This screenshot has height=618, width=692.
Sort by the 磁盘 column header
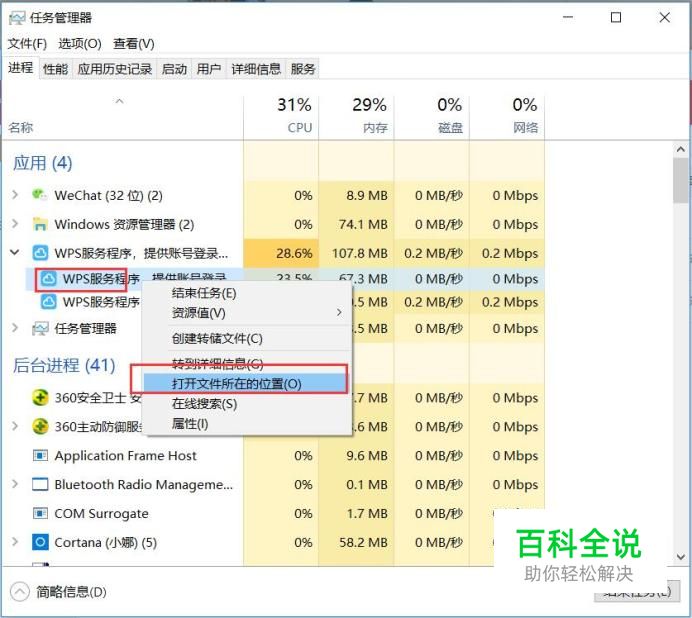coord(432,117)
